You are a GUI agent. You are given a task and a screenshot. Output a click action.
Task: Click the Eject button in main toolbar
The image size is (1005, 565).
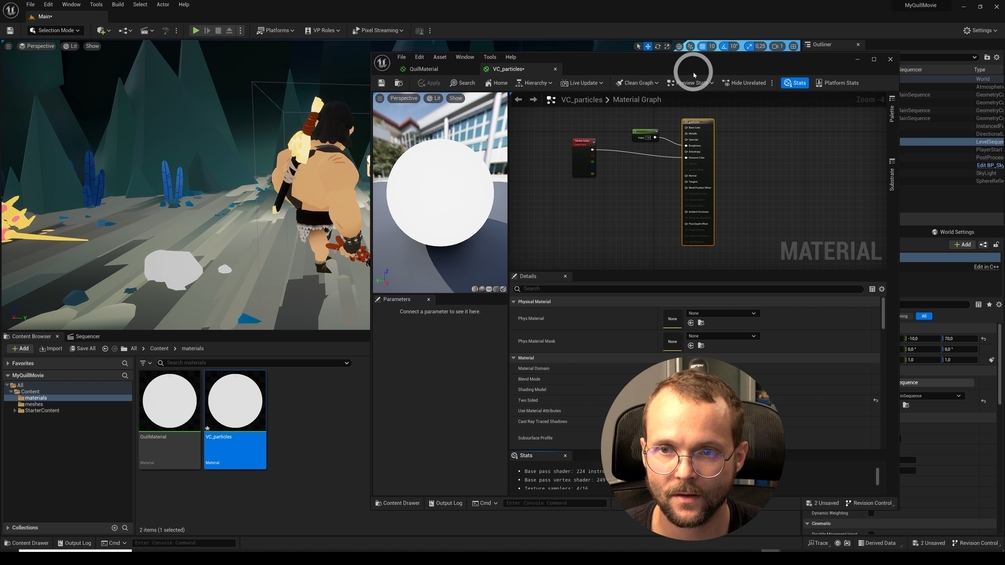pos(229,30)
